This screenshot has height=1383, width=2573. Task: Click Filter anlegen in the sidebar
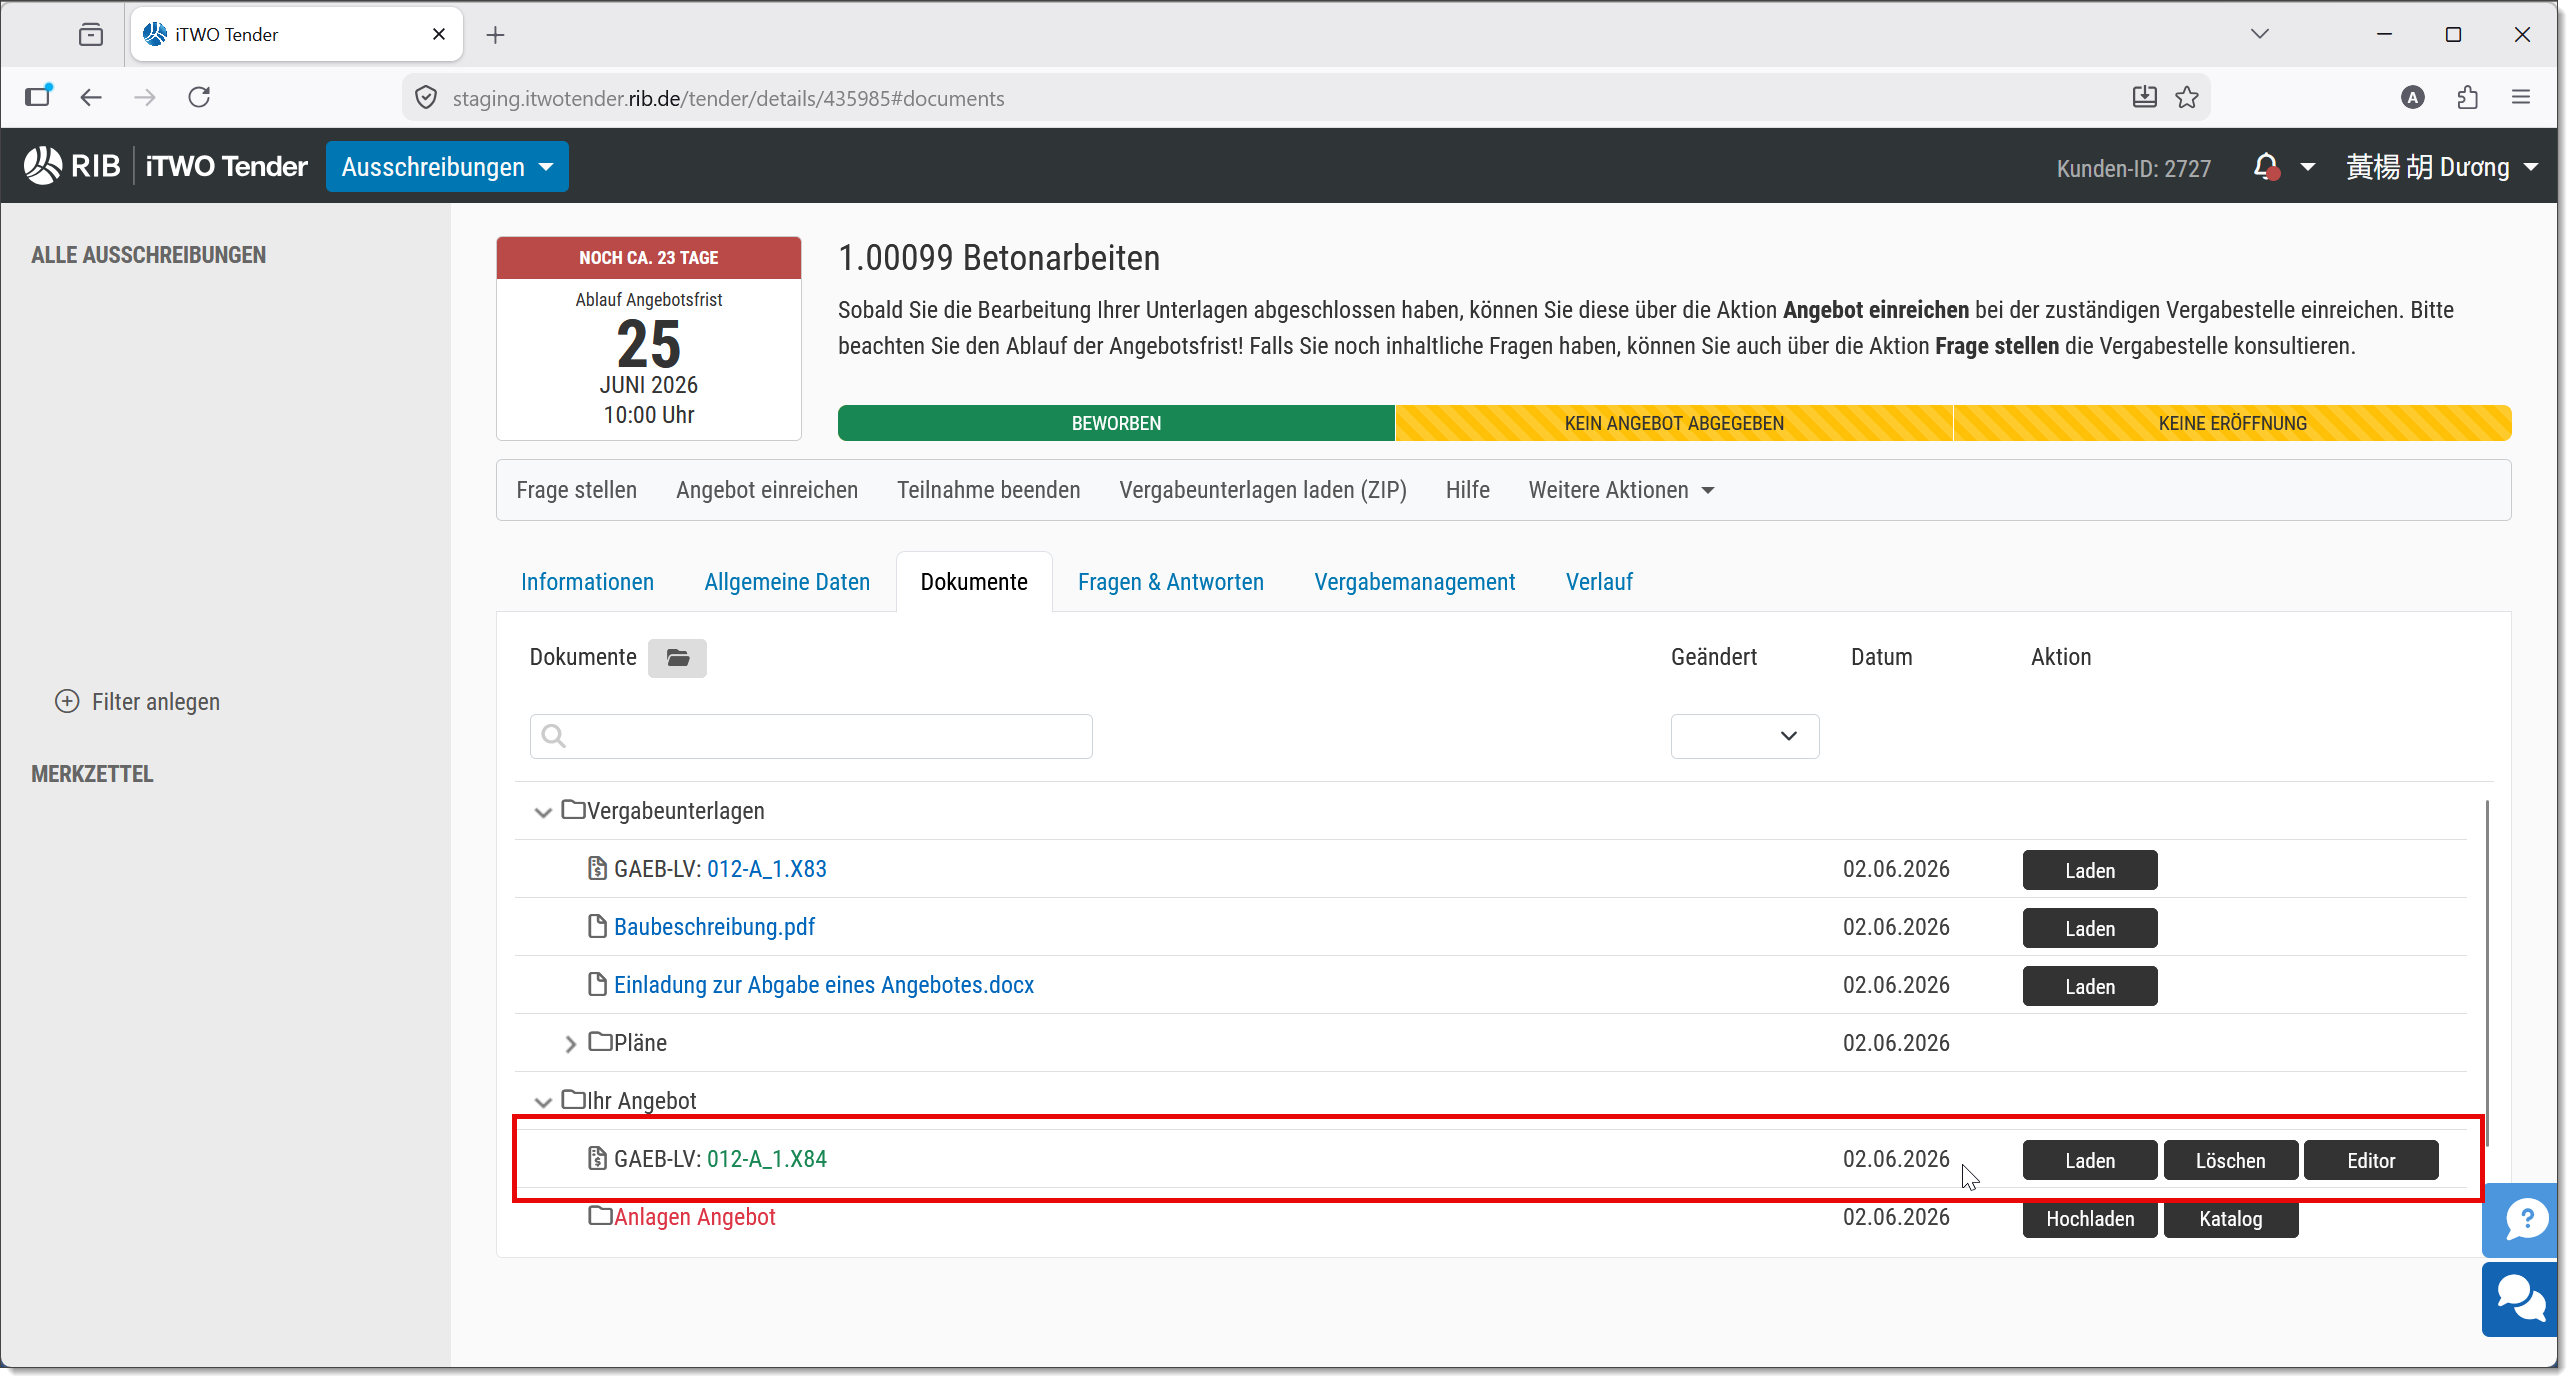156,702
